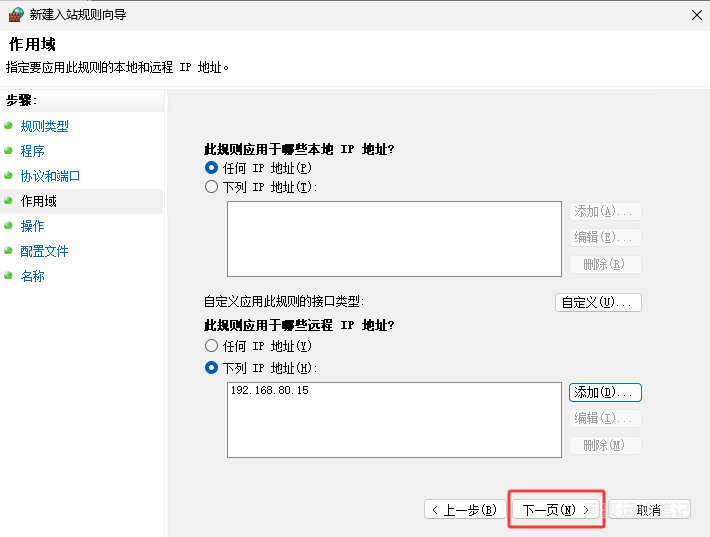Go to the 规则类型 step
The height and width of the screenshot is (537, 710).
(x=45, y=126)
